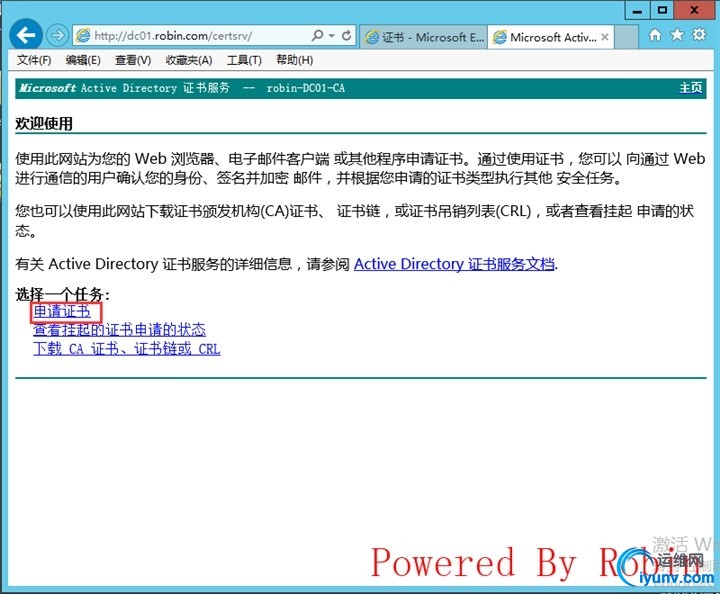Click the 申请证书 link

(x=62, y=312)
